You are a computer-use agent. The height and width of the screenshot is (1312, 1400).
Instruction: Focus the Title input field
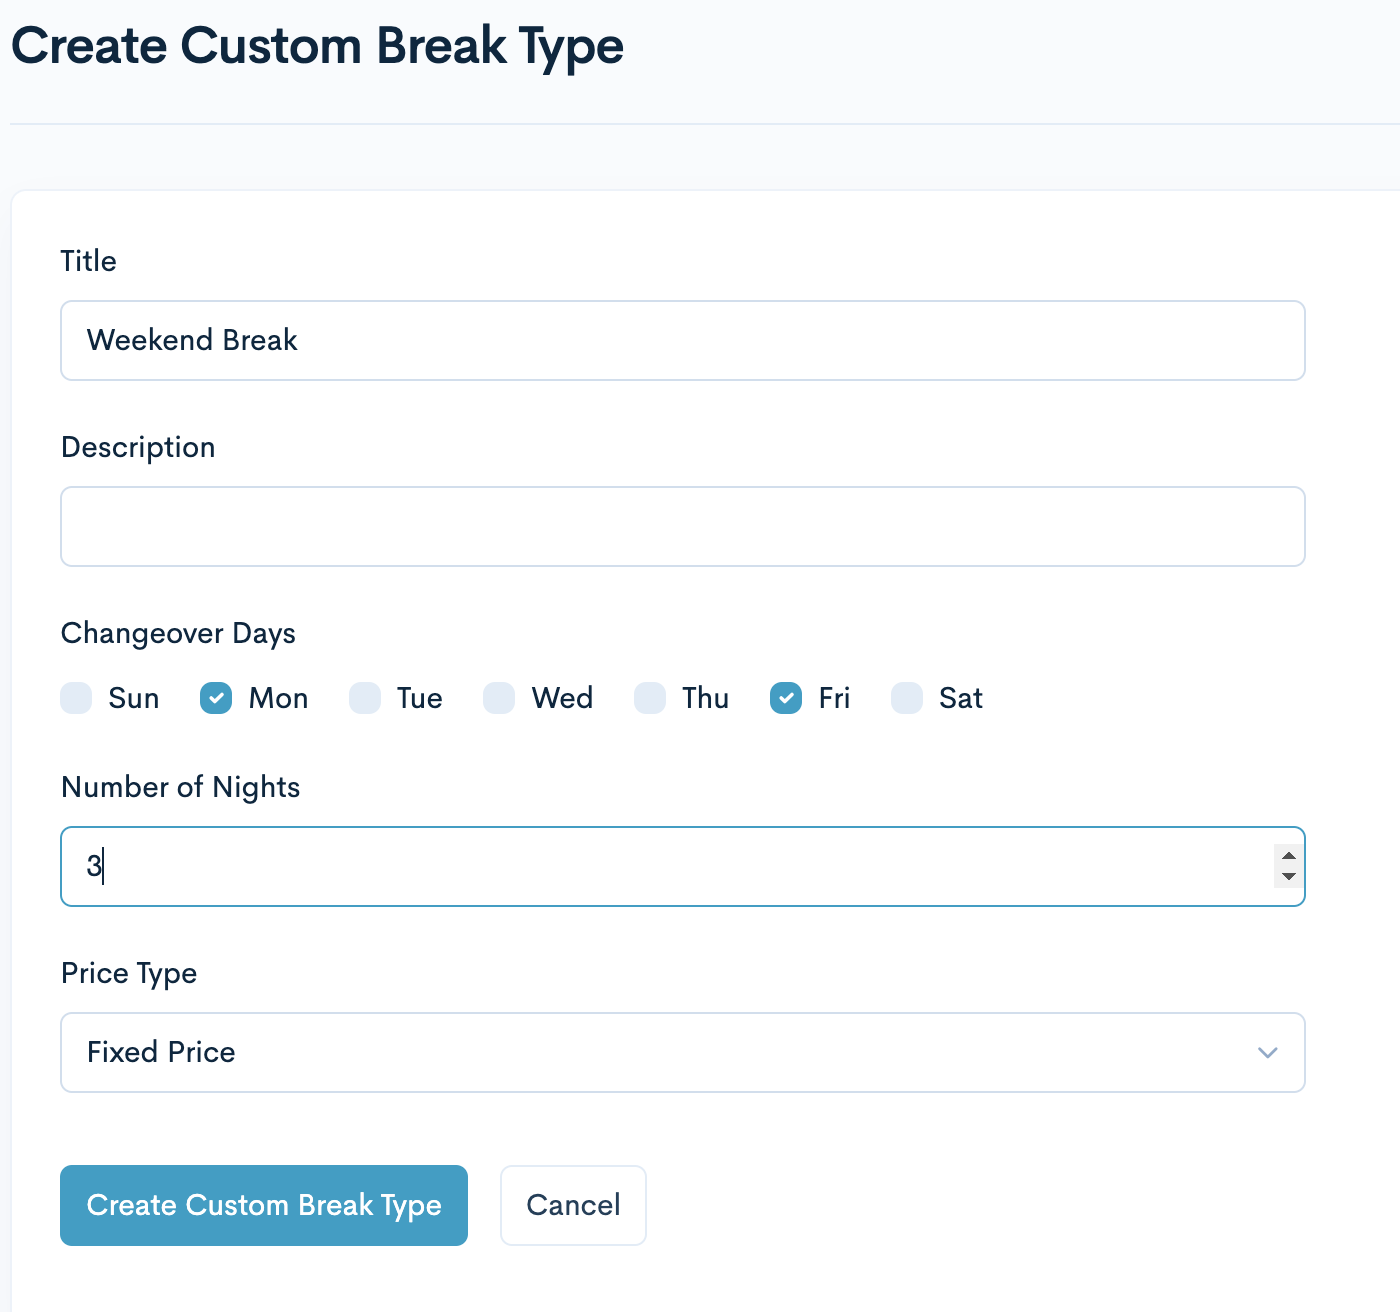(682, 341)
